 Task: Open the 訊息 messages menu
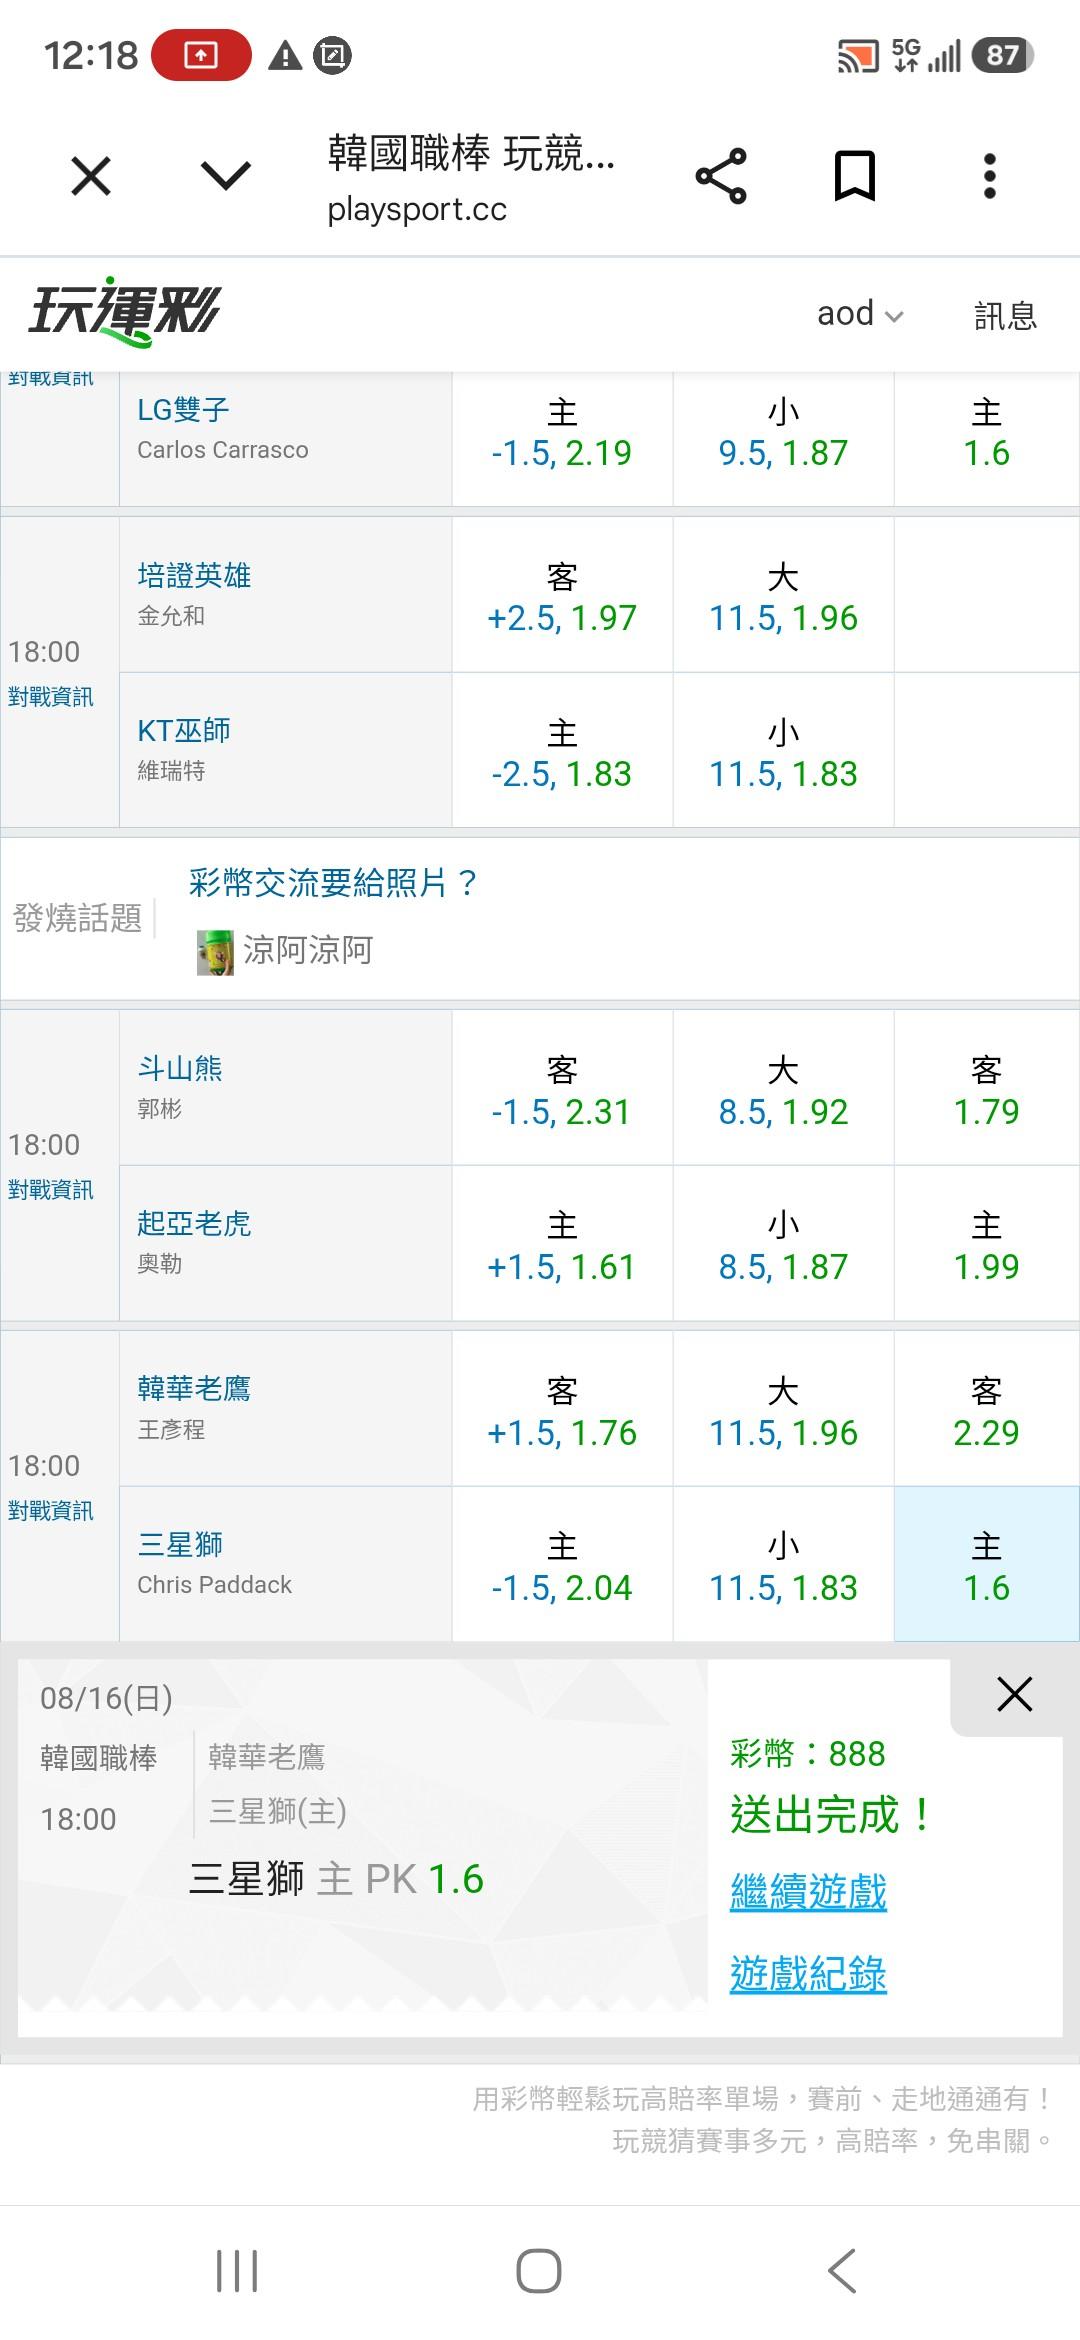(x=1005, y=315)
